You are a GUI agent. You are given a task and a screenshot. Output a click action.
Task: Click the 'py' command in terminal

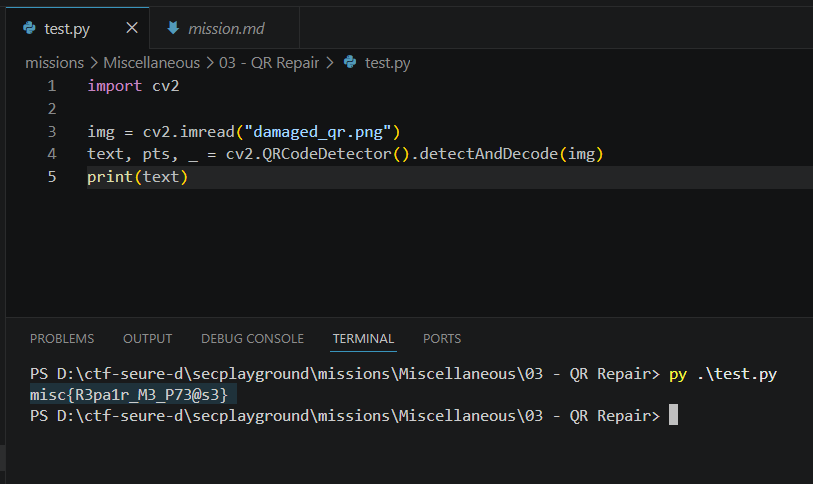tap(678, 375)
